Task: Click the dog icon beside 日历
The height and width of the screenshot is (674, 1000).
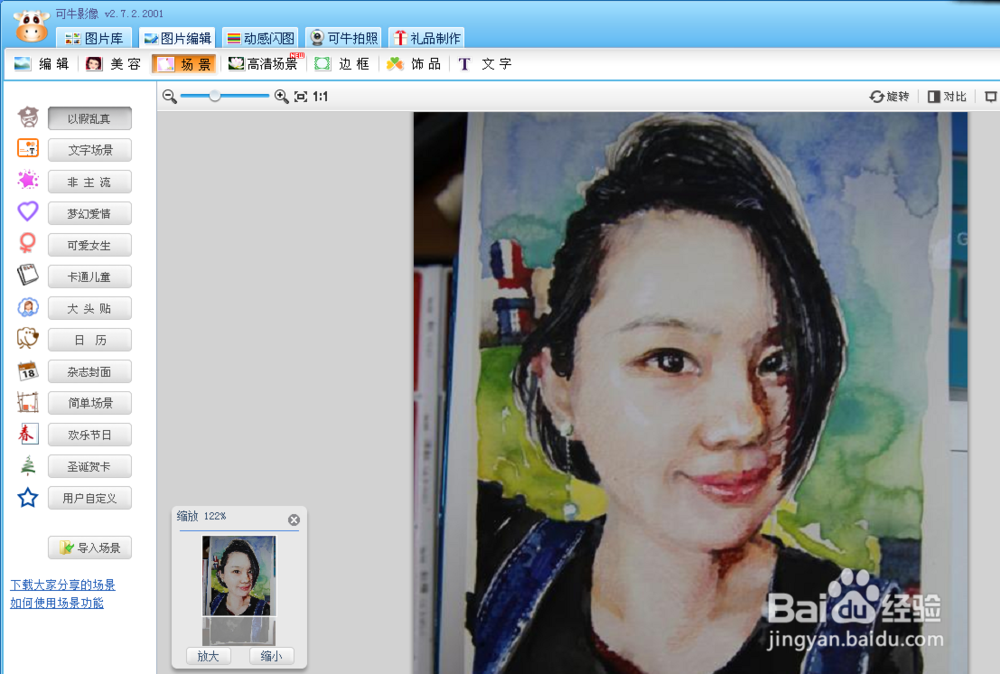Action: 27,338
